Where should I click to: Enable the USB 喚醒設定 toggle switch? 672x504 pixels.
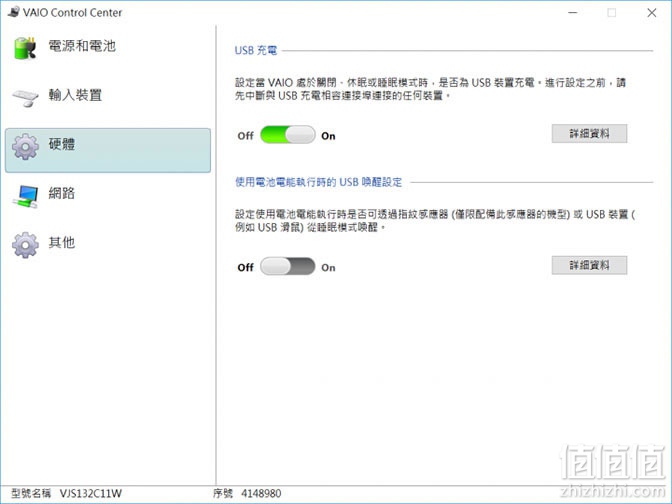pos(288,267)
